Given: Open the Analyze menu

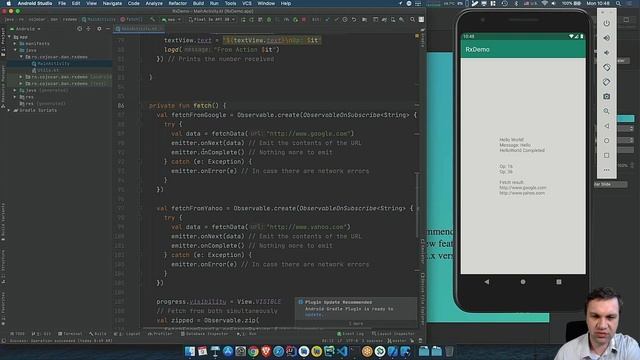Looking at the screenshot, I should (x=154, y=3).
